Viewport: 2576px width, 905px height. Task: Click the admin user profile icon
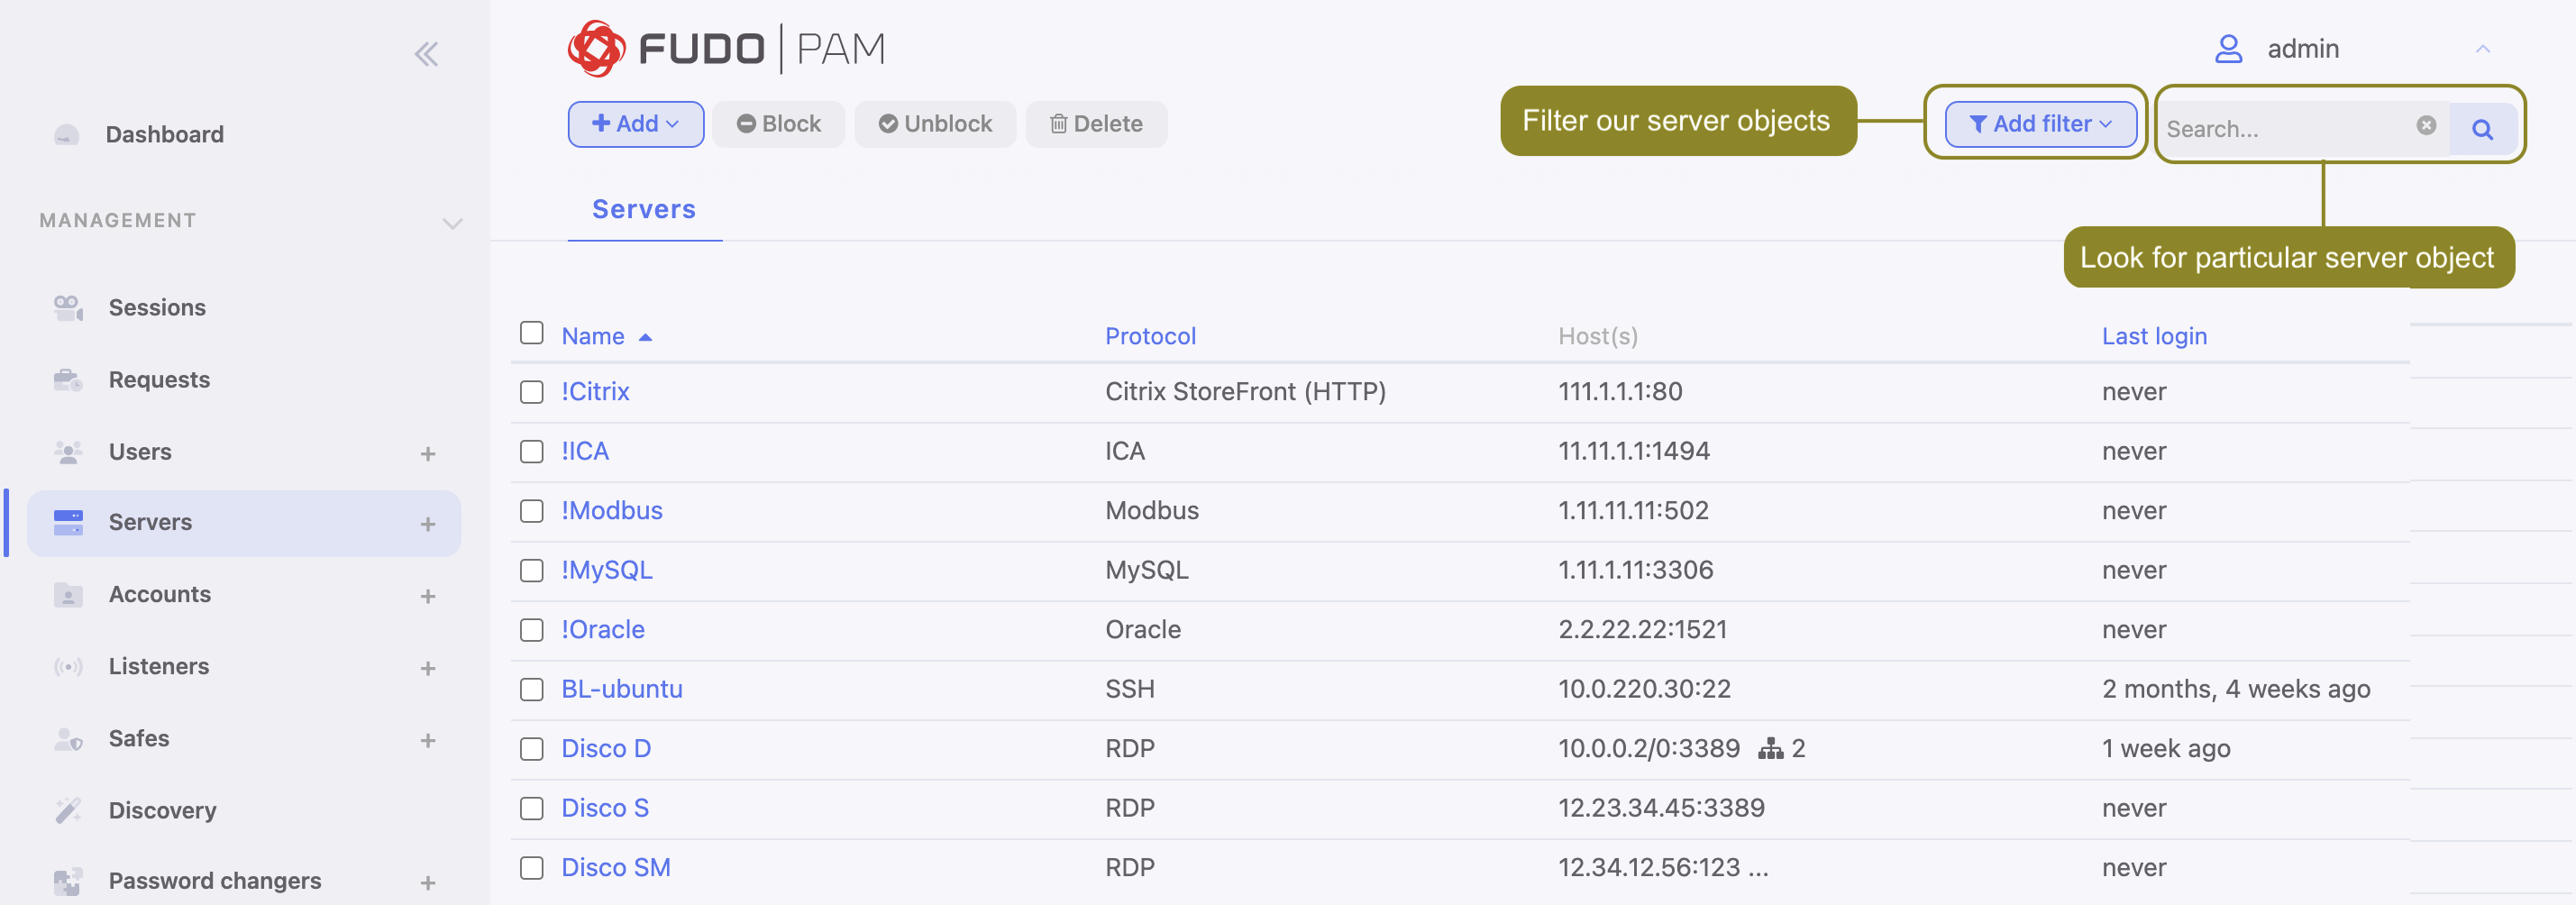(x=2228, y=48)
